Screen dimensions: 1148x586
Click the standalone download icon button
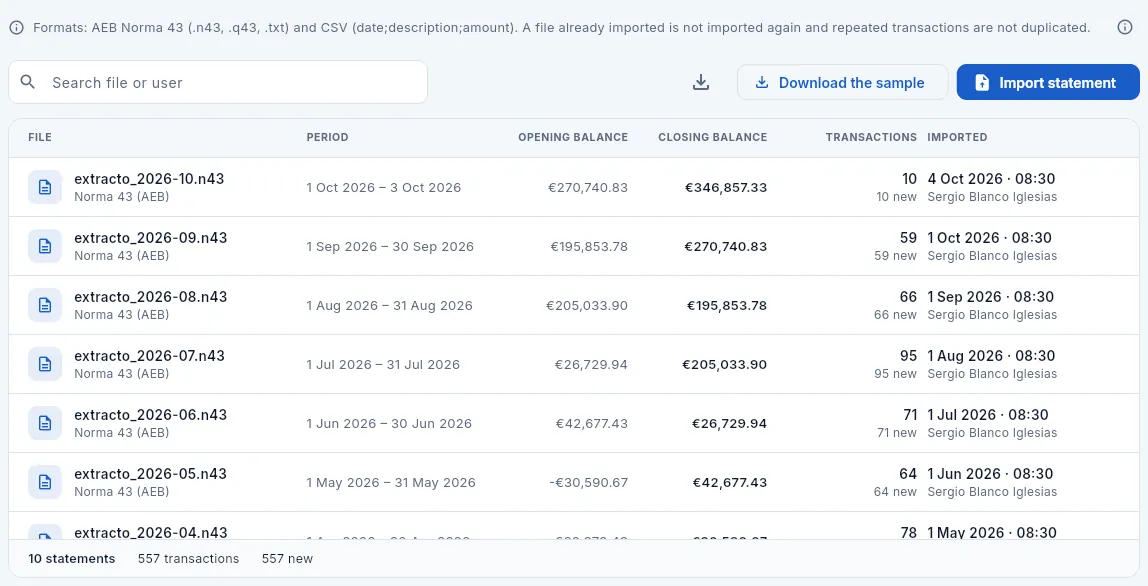(701, 82)
